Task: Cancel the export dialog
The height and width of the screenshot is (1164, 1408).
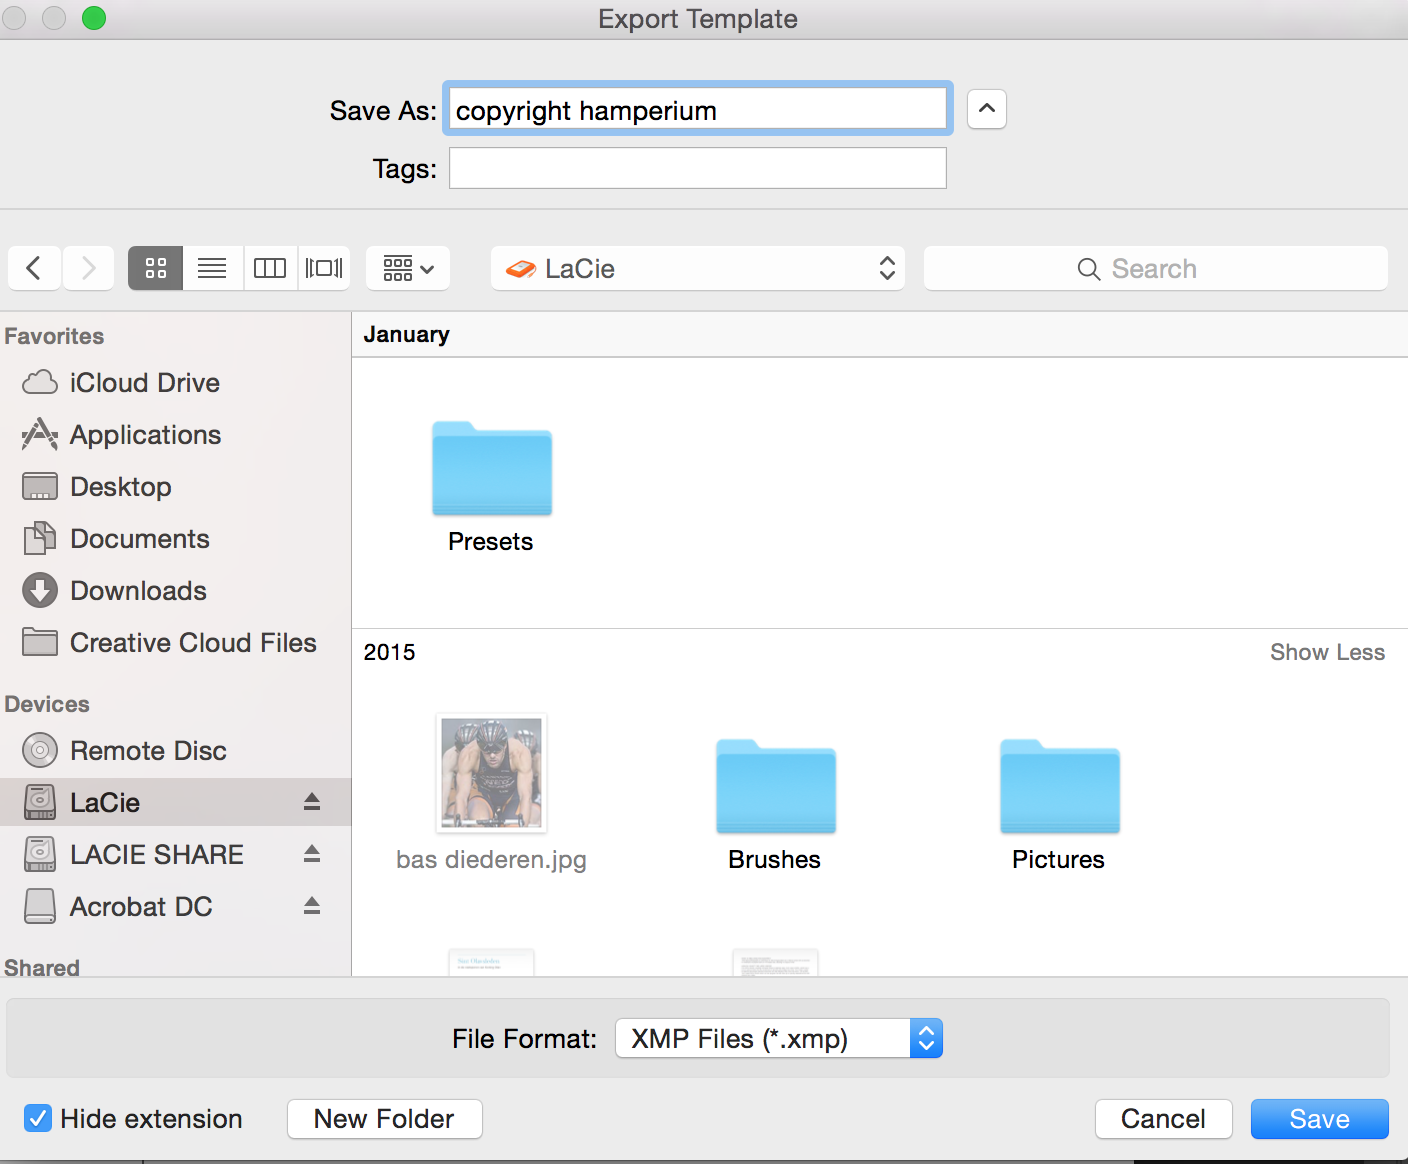Action: tap(1163, 1119)
